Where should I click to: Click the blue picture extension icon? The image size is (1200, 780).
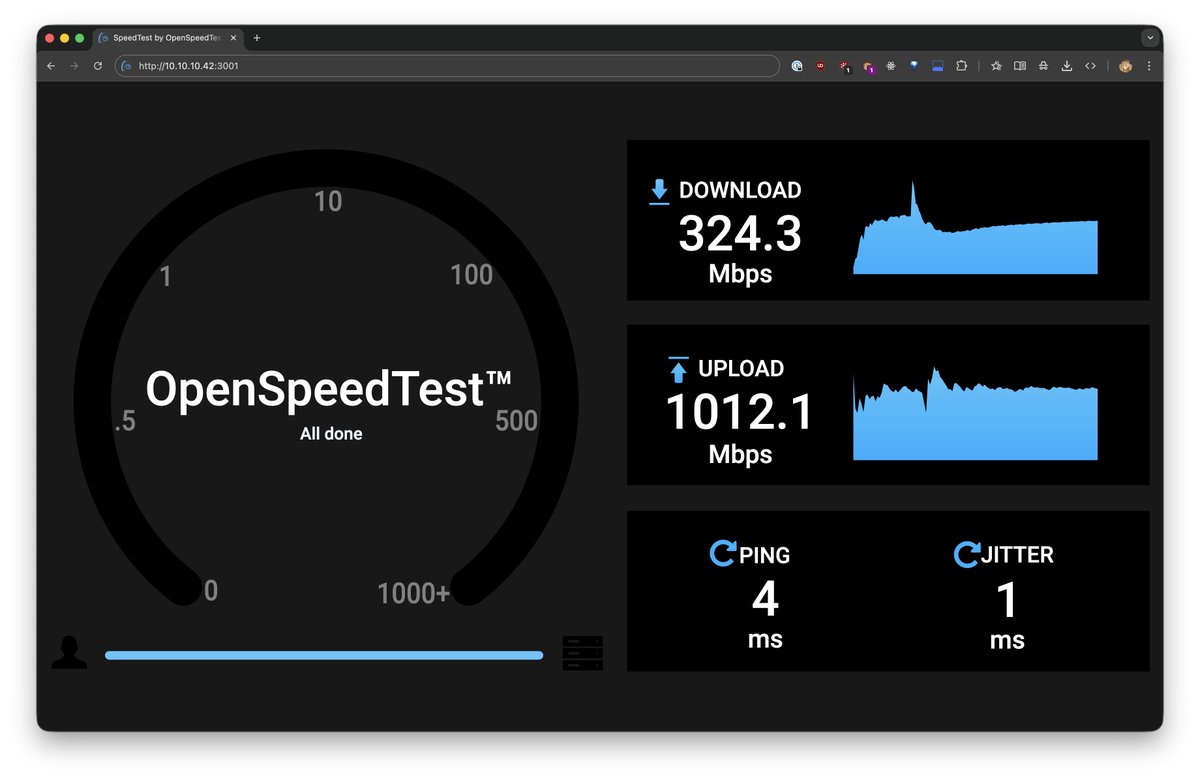click(x=938, y=66)
